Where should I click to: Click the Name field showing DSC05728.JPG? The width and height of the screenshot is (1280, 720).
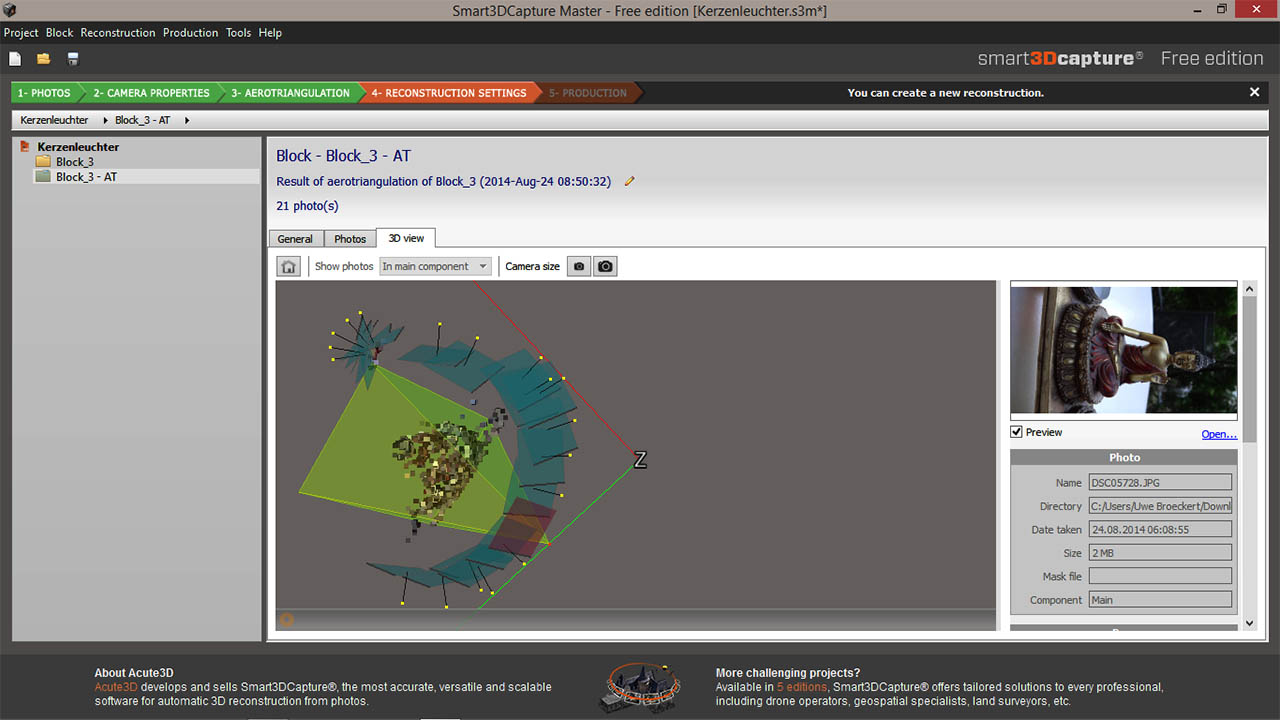pyautogui.click(x=1160, y=482)
